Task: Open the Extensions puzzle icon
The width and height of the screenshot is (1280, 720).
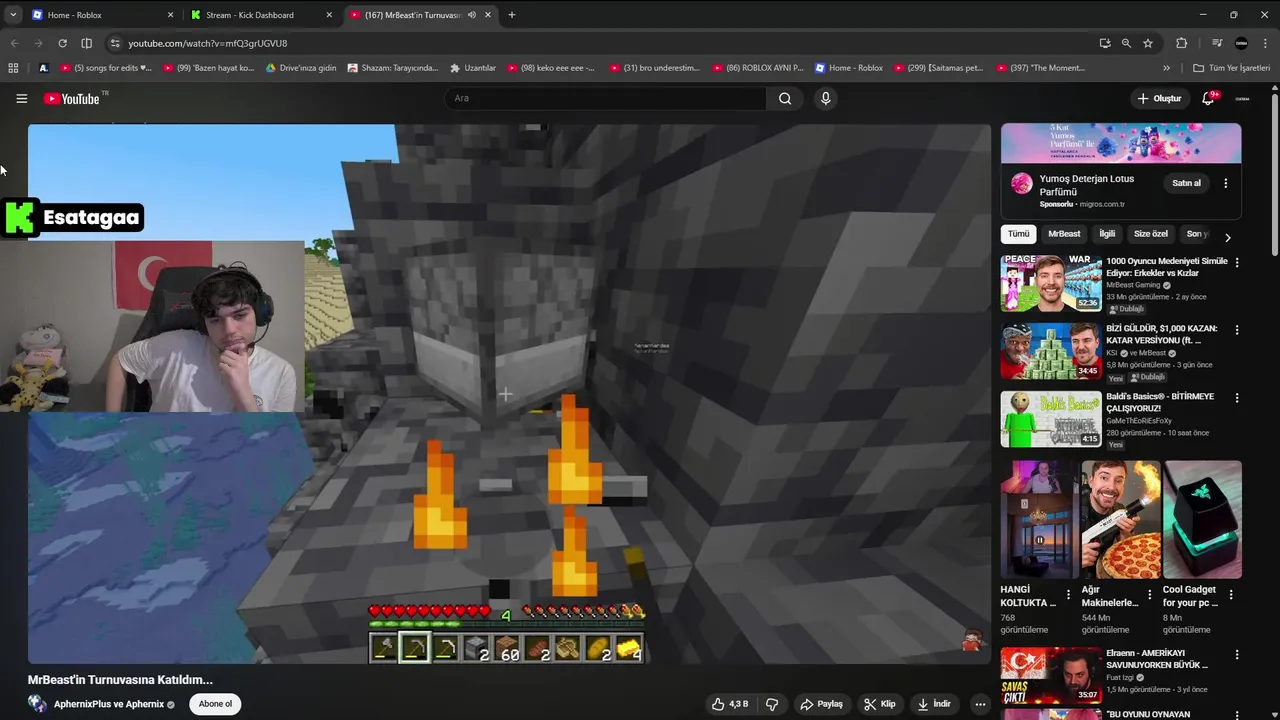Action: pos(1181,43)
